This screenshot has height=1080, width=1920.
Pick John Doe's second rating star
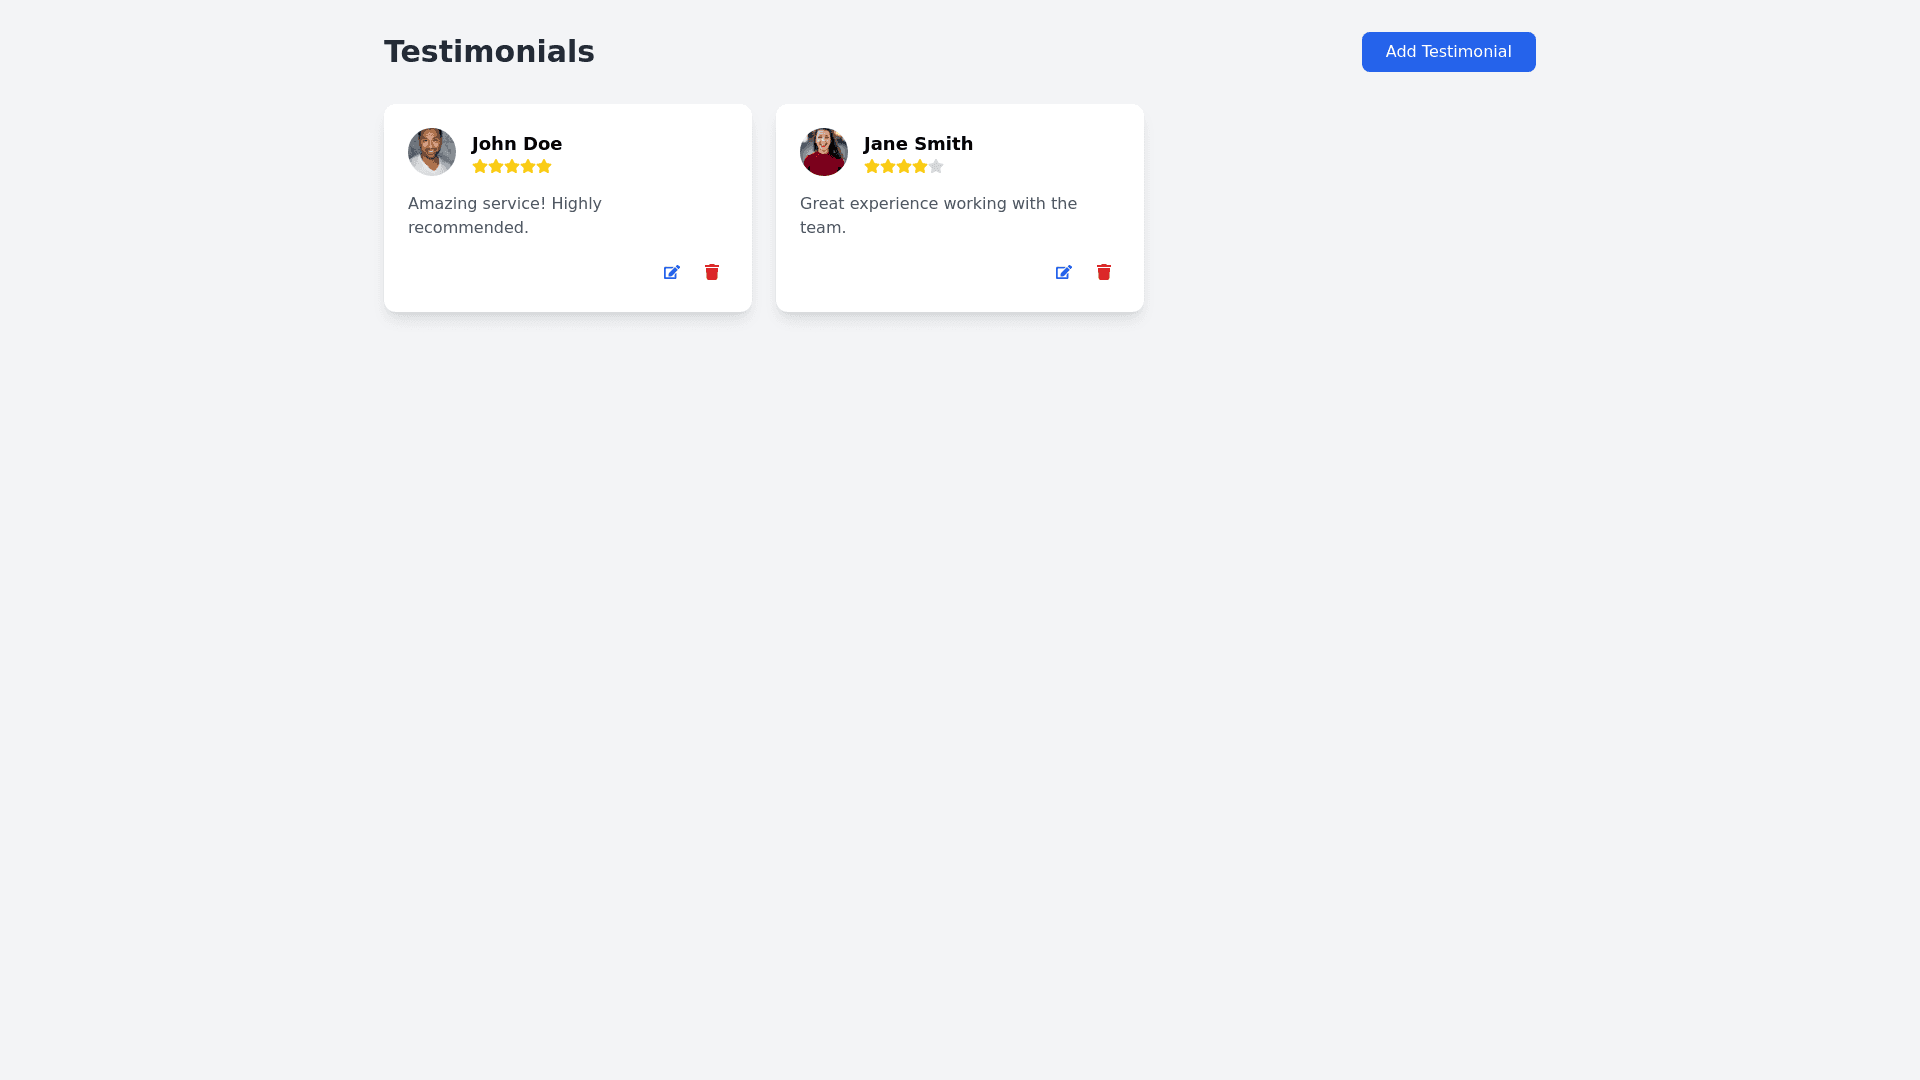coord(496,167)
